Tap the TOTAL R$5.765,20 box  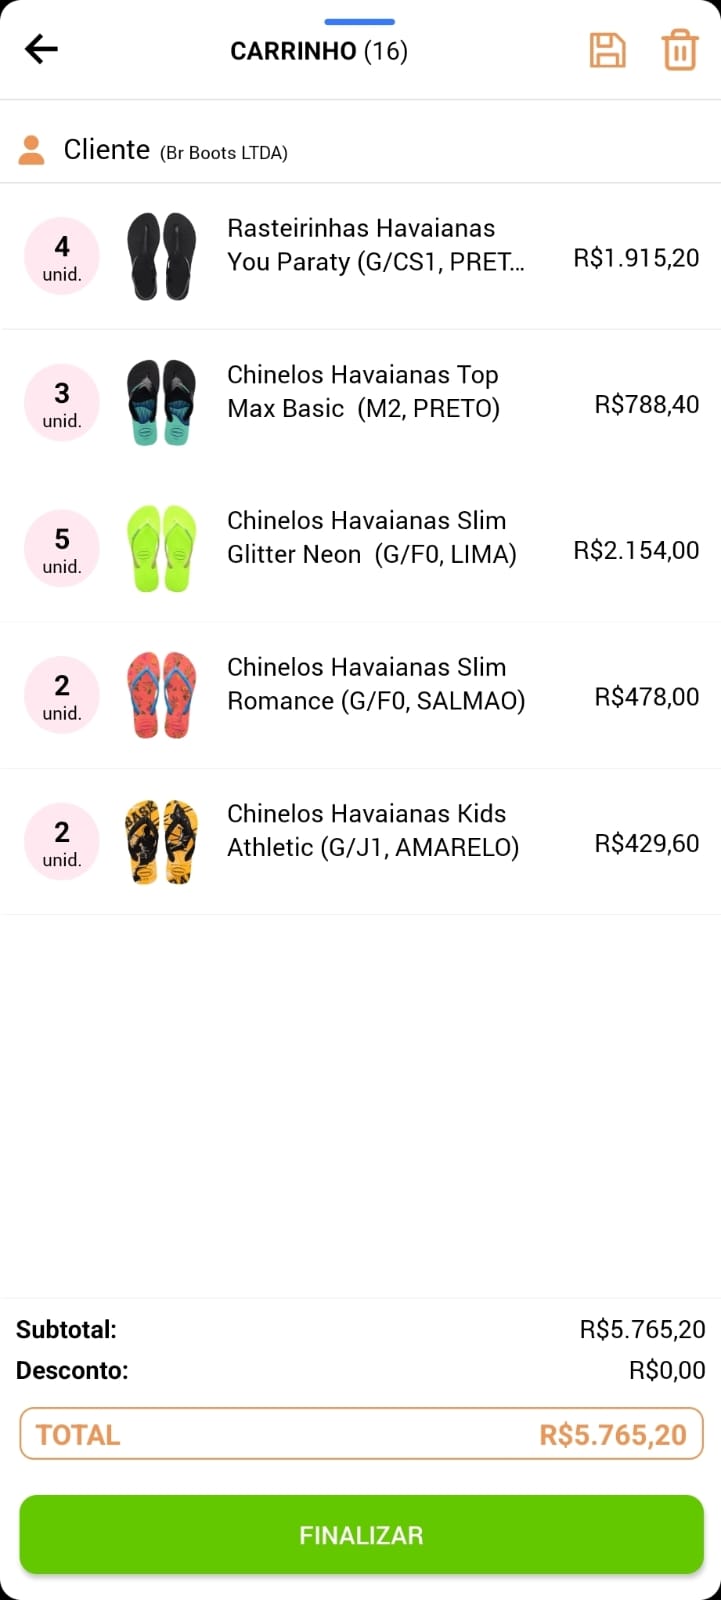coord(361,1434)
